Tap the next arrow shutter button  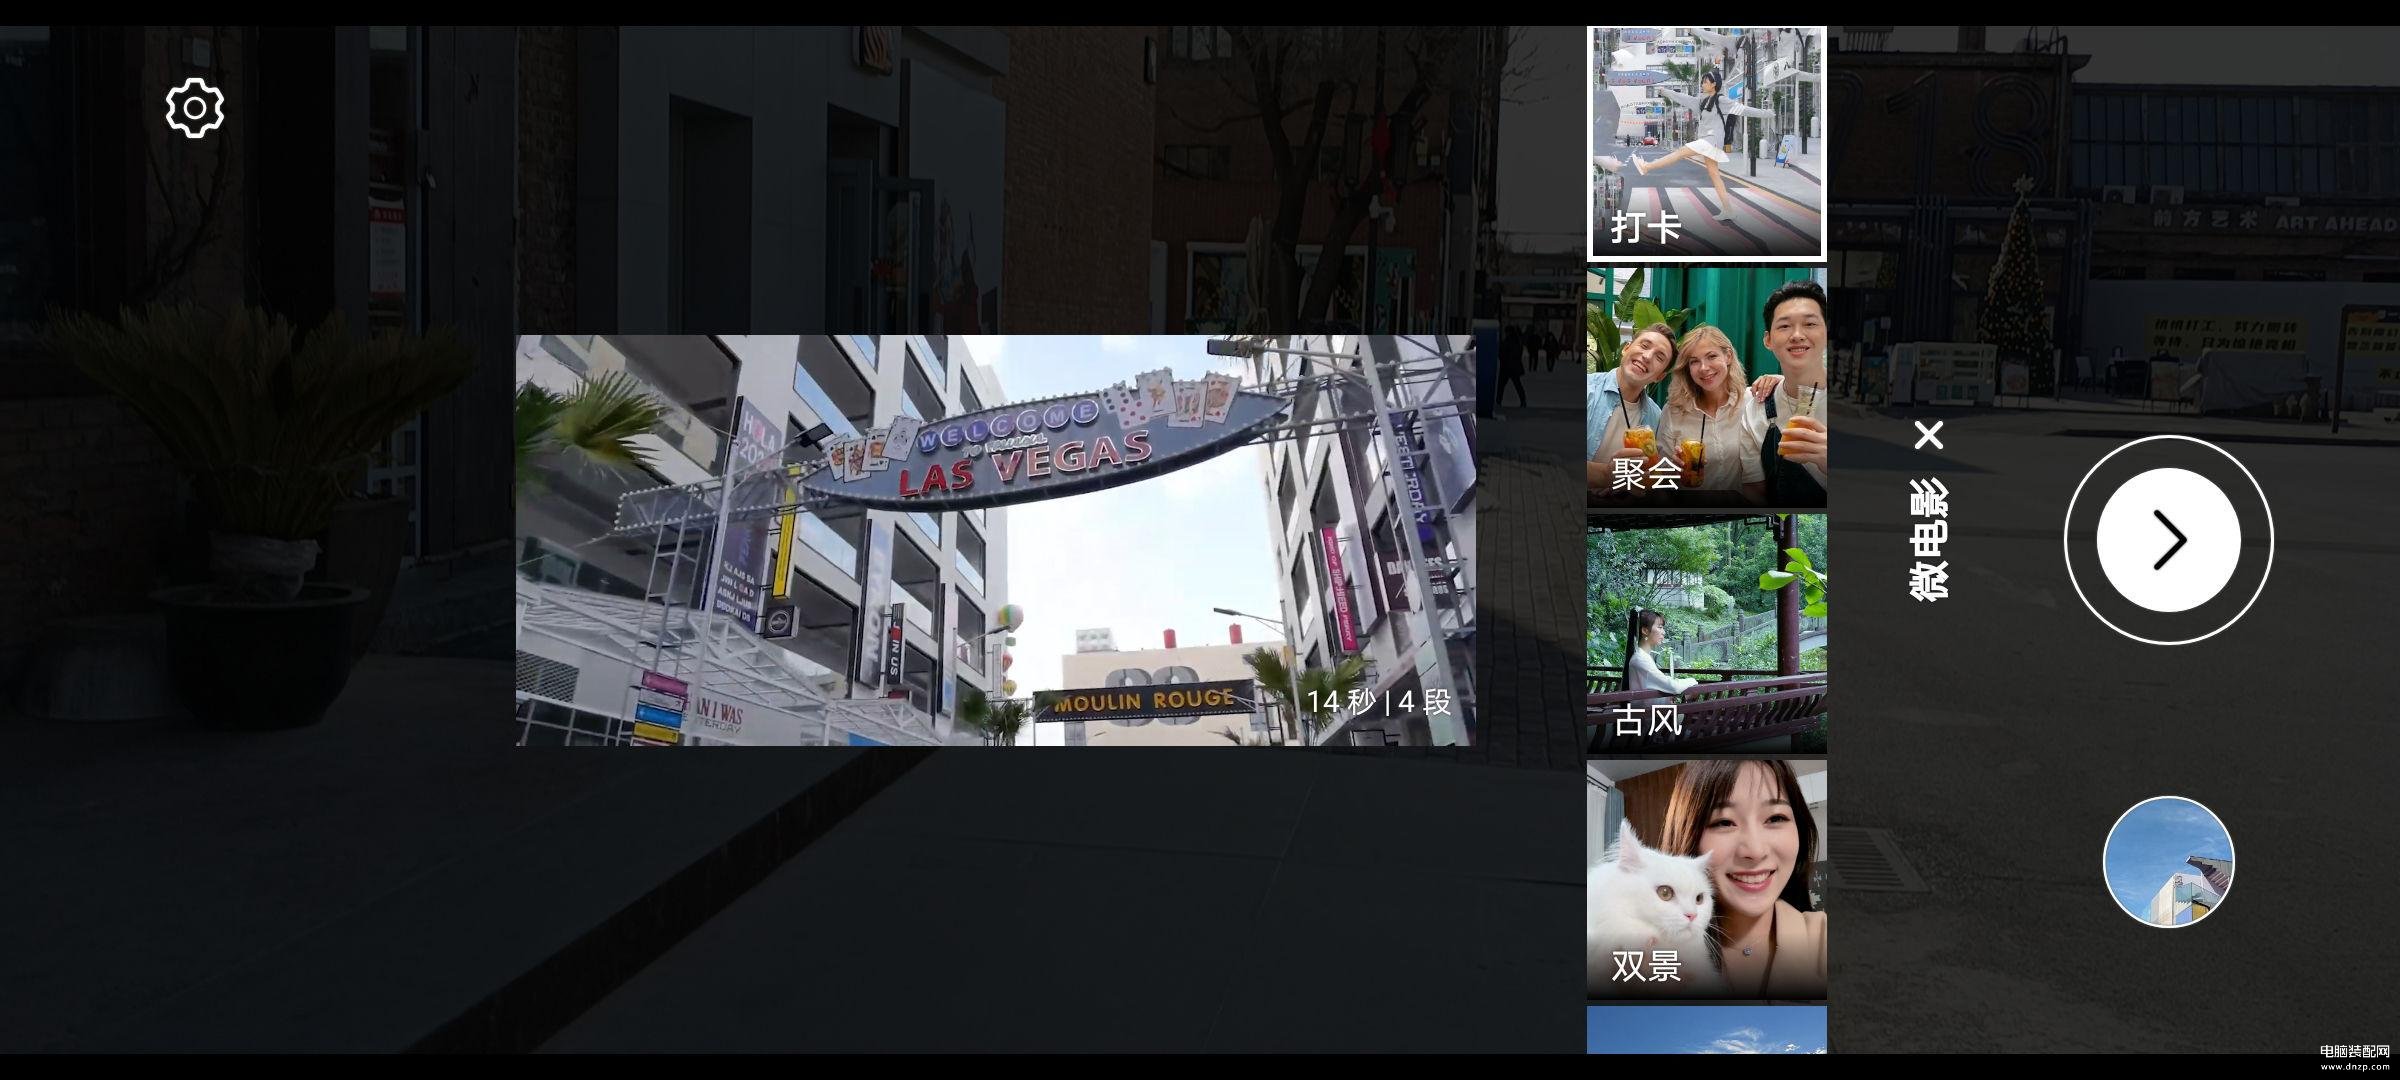(2169, 540)
